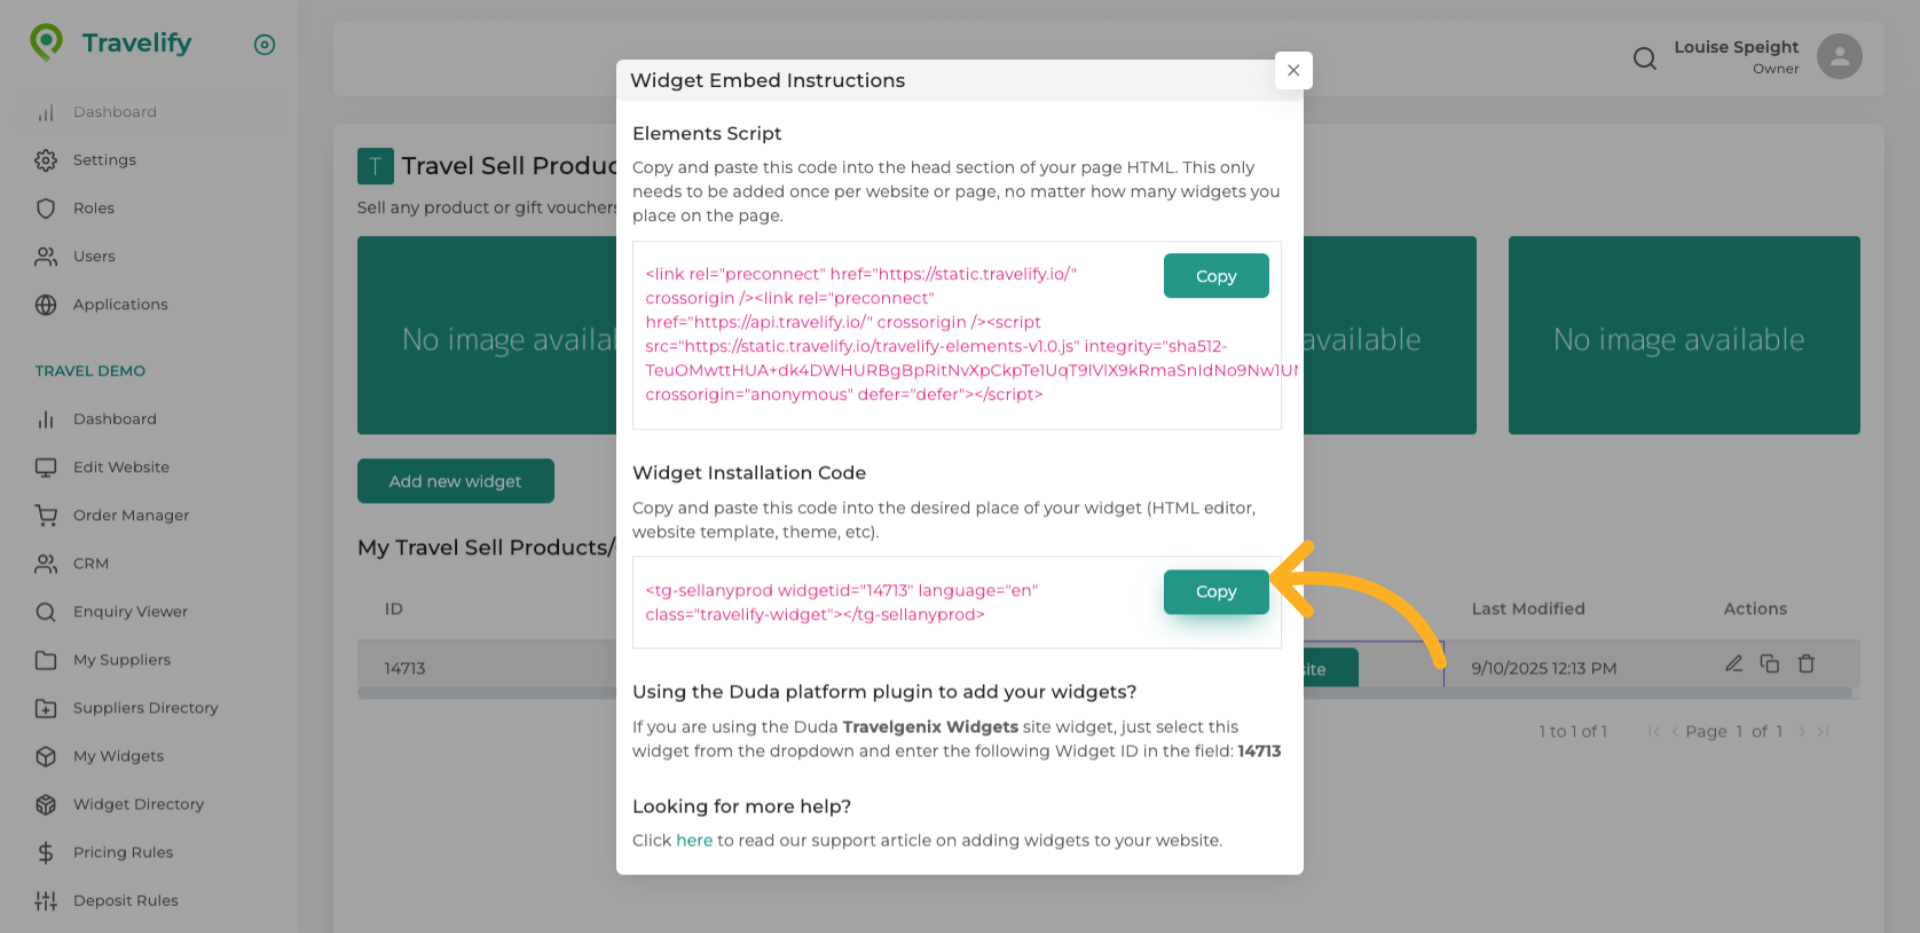Open the Order Manager cart icon
Viewport: 1920px width, 933px height.
pyautogui.click(x=46, y=515)
